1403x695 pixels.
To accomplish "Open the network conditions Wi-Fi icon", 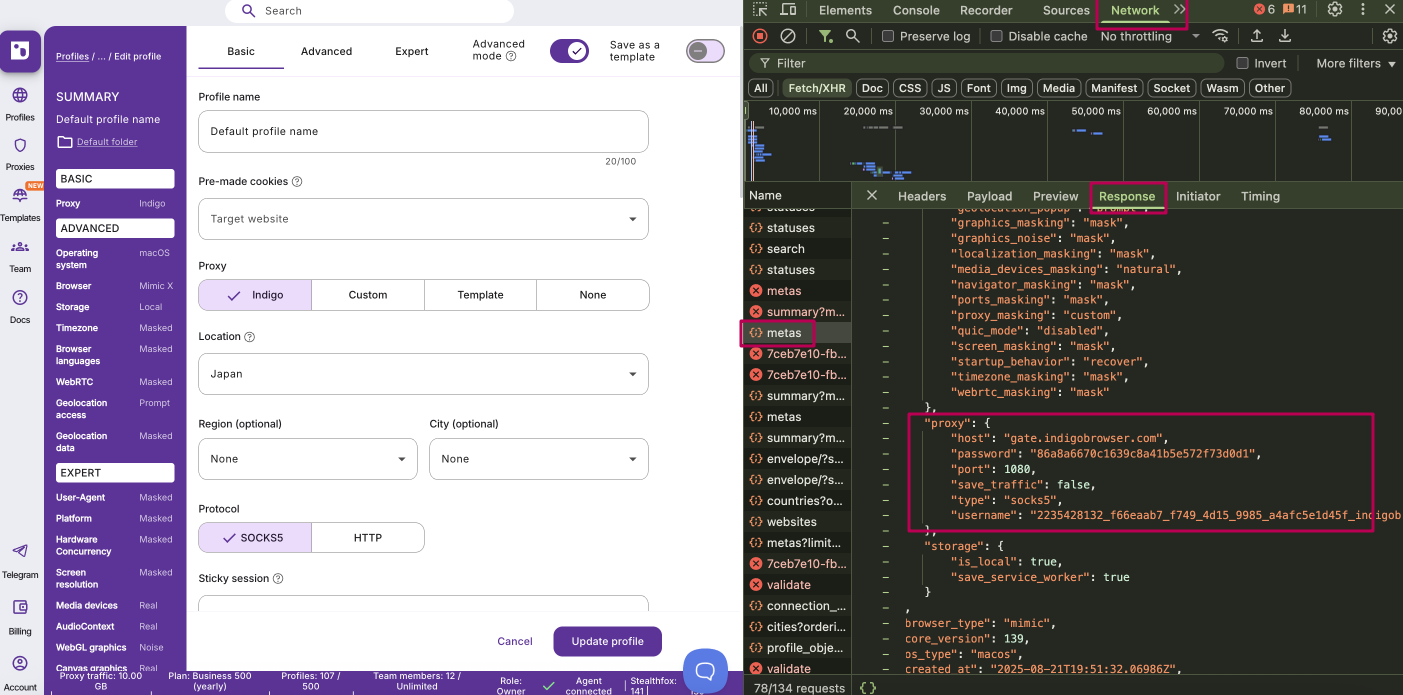I will [1220, 36].
